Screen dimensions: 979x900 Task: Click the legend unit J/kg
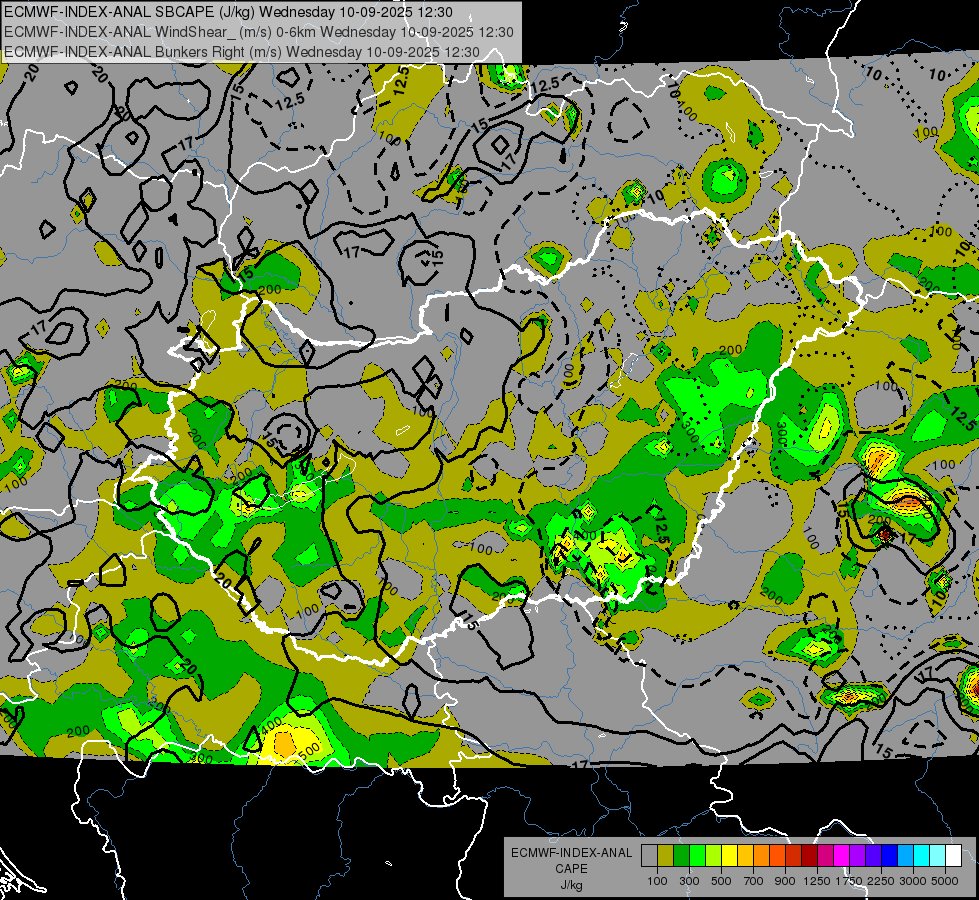coord(571,885)
